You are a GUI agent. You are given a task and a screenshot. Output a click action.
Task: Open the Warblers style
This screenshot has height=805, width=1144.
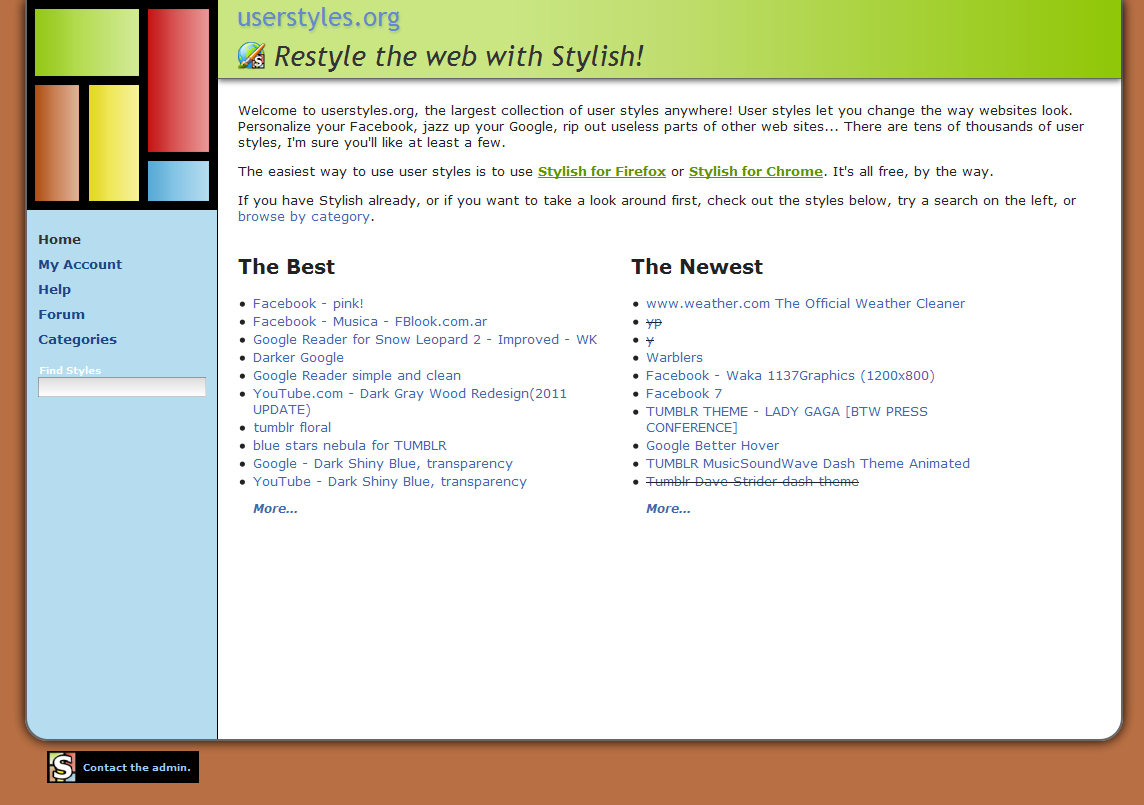point(674,358)
